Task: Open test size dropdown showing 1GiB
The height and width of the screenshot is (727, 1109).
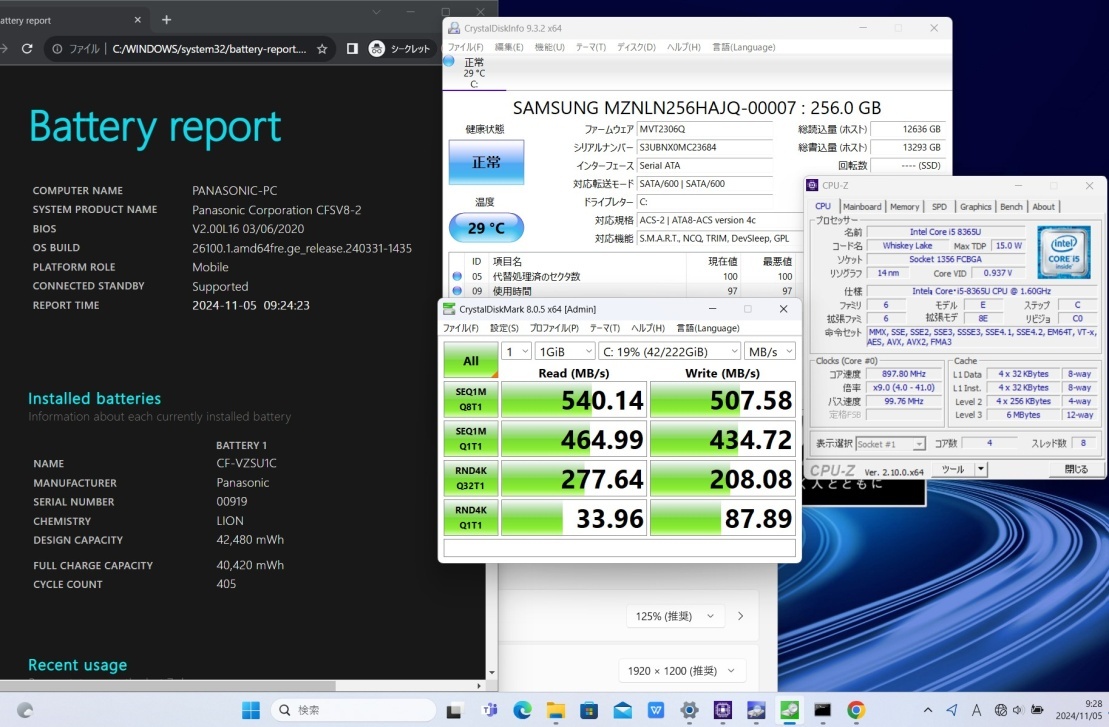Action: 565,351
